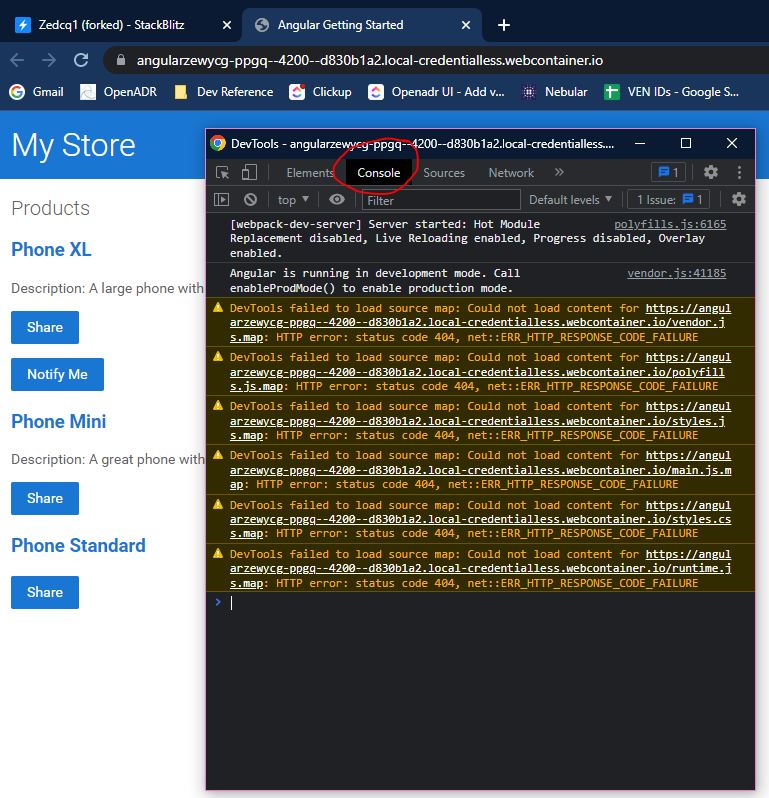The width and height of the screenshot is (769, 798).
Task: Open a new browser tab
Action: point(504,25)
